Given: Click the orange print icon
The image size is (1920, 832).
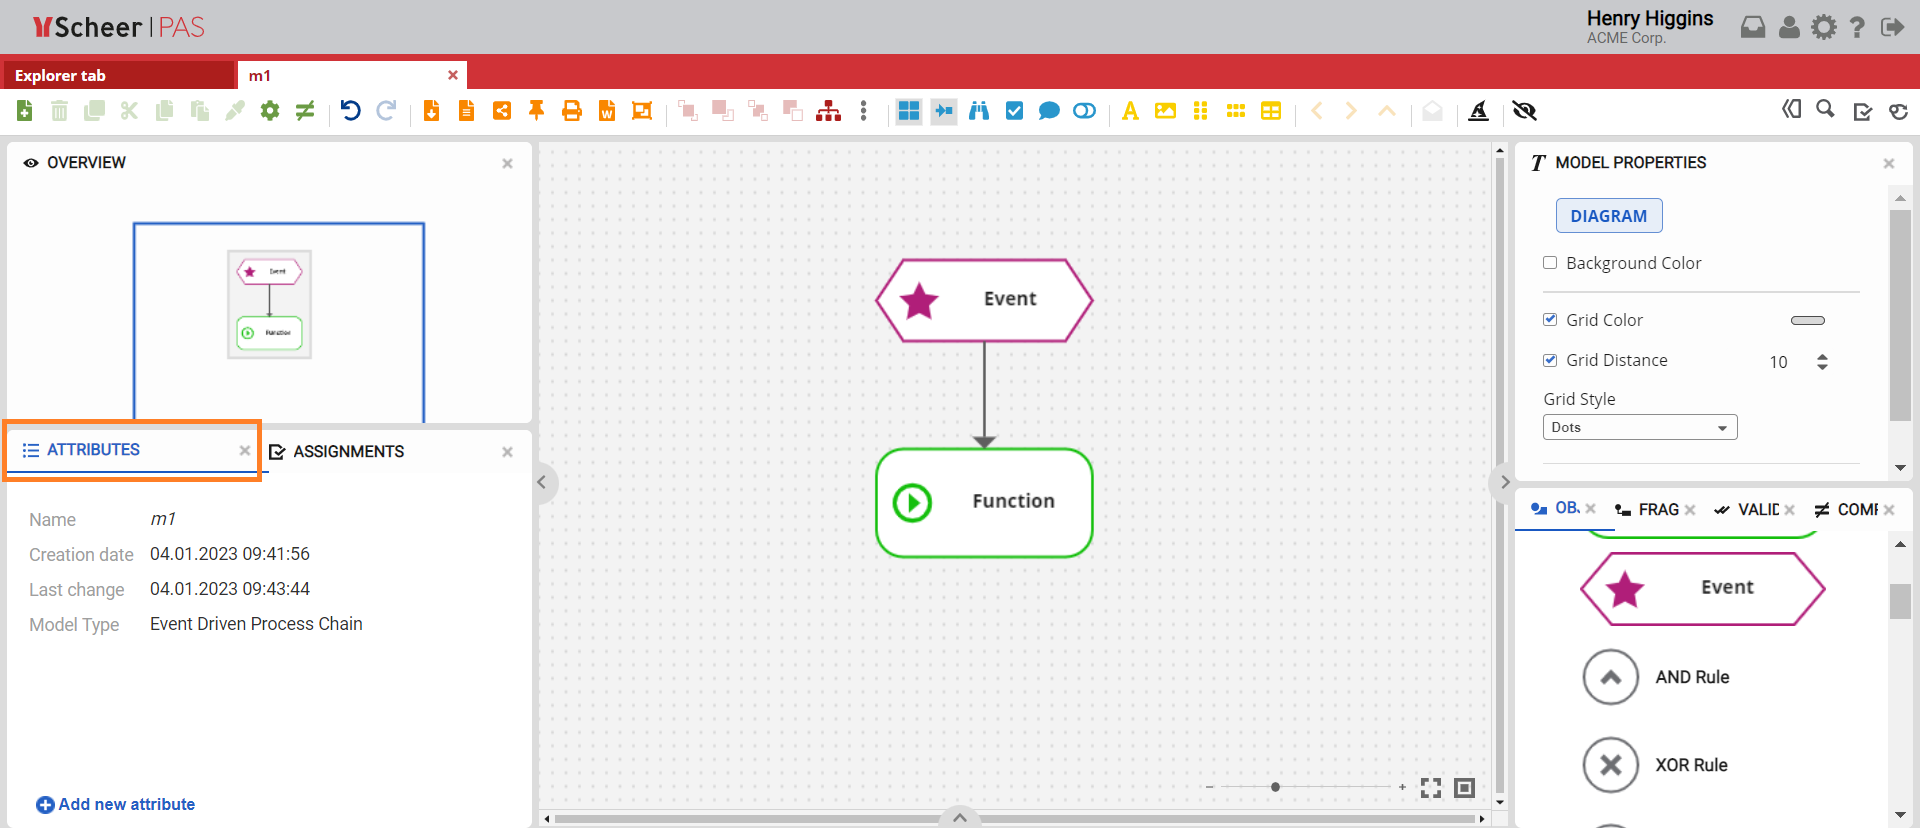Looking at the screenshot, I should pos(571,111).
